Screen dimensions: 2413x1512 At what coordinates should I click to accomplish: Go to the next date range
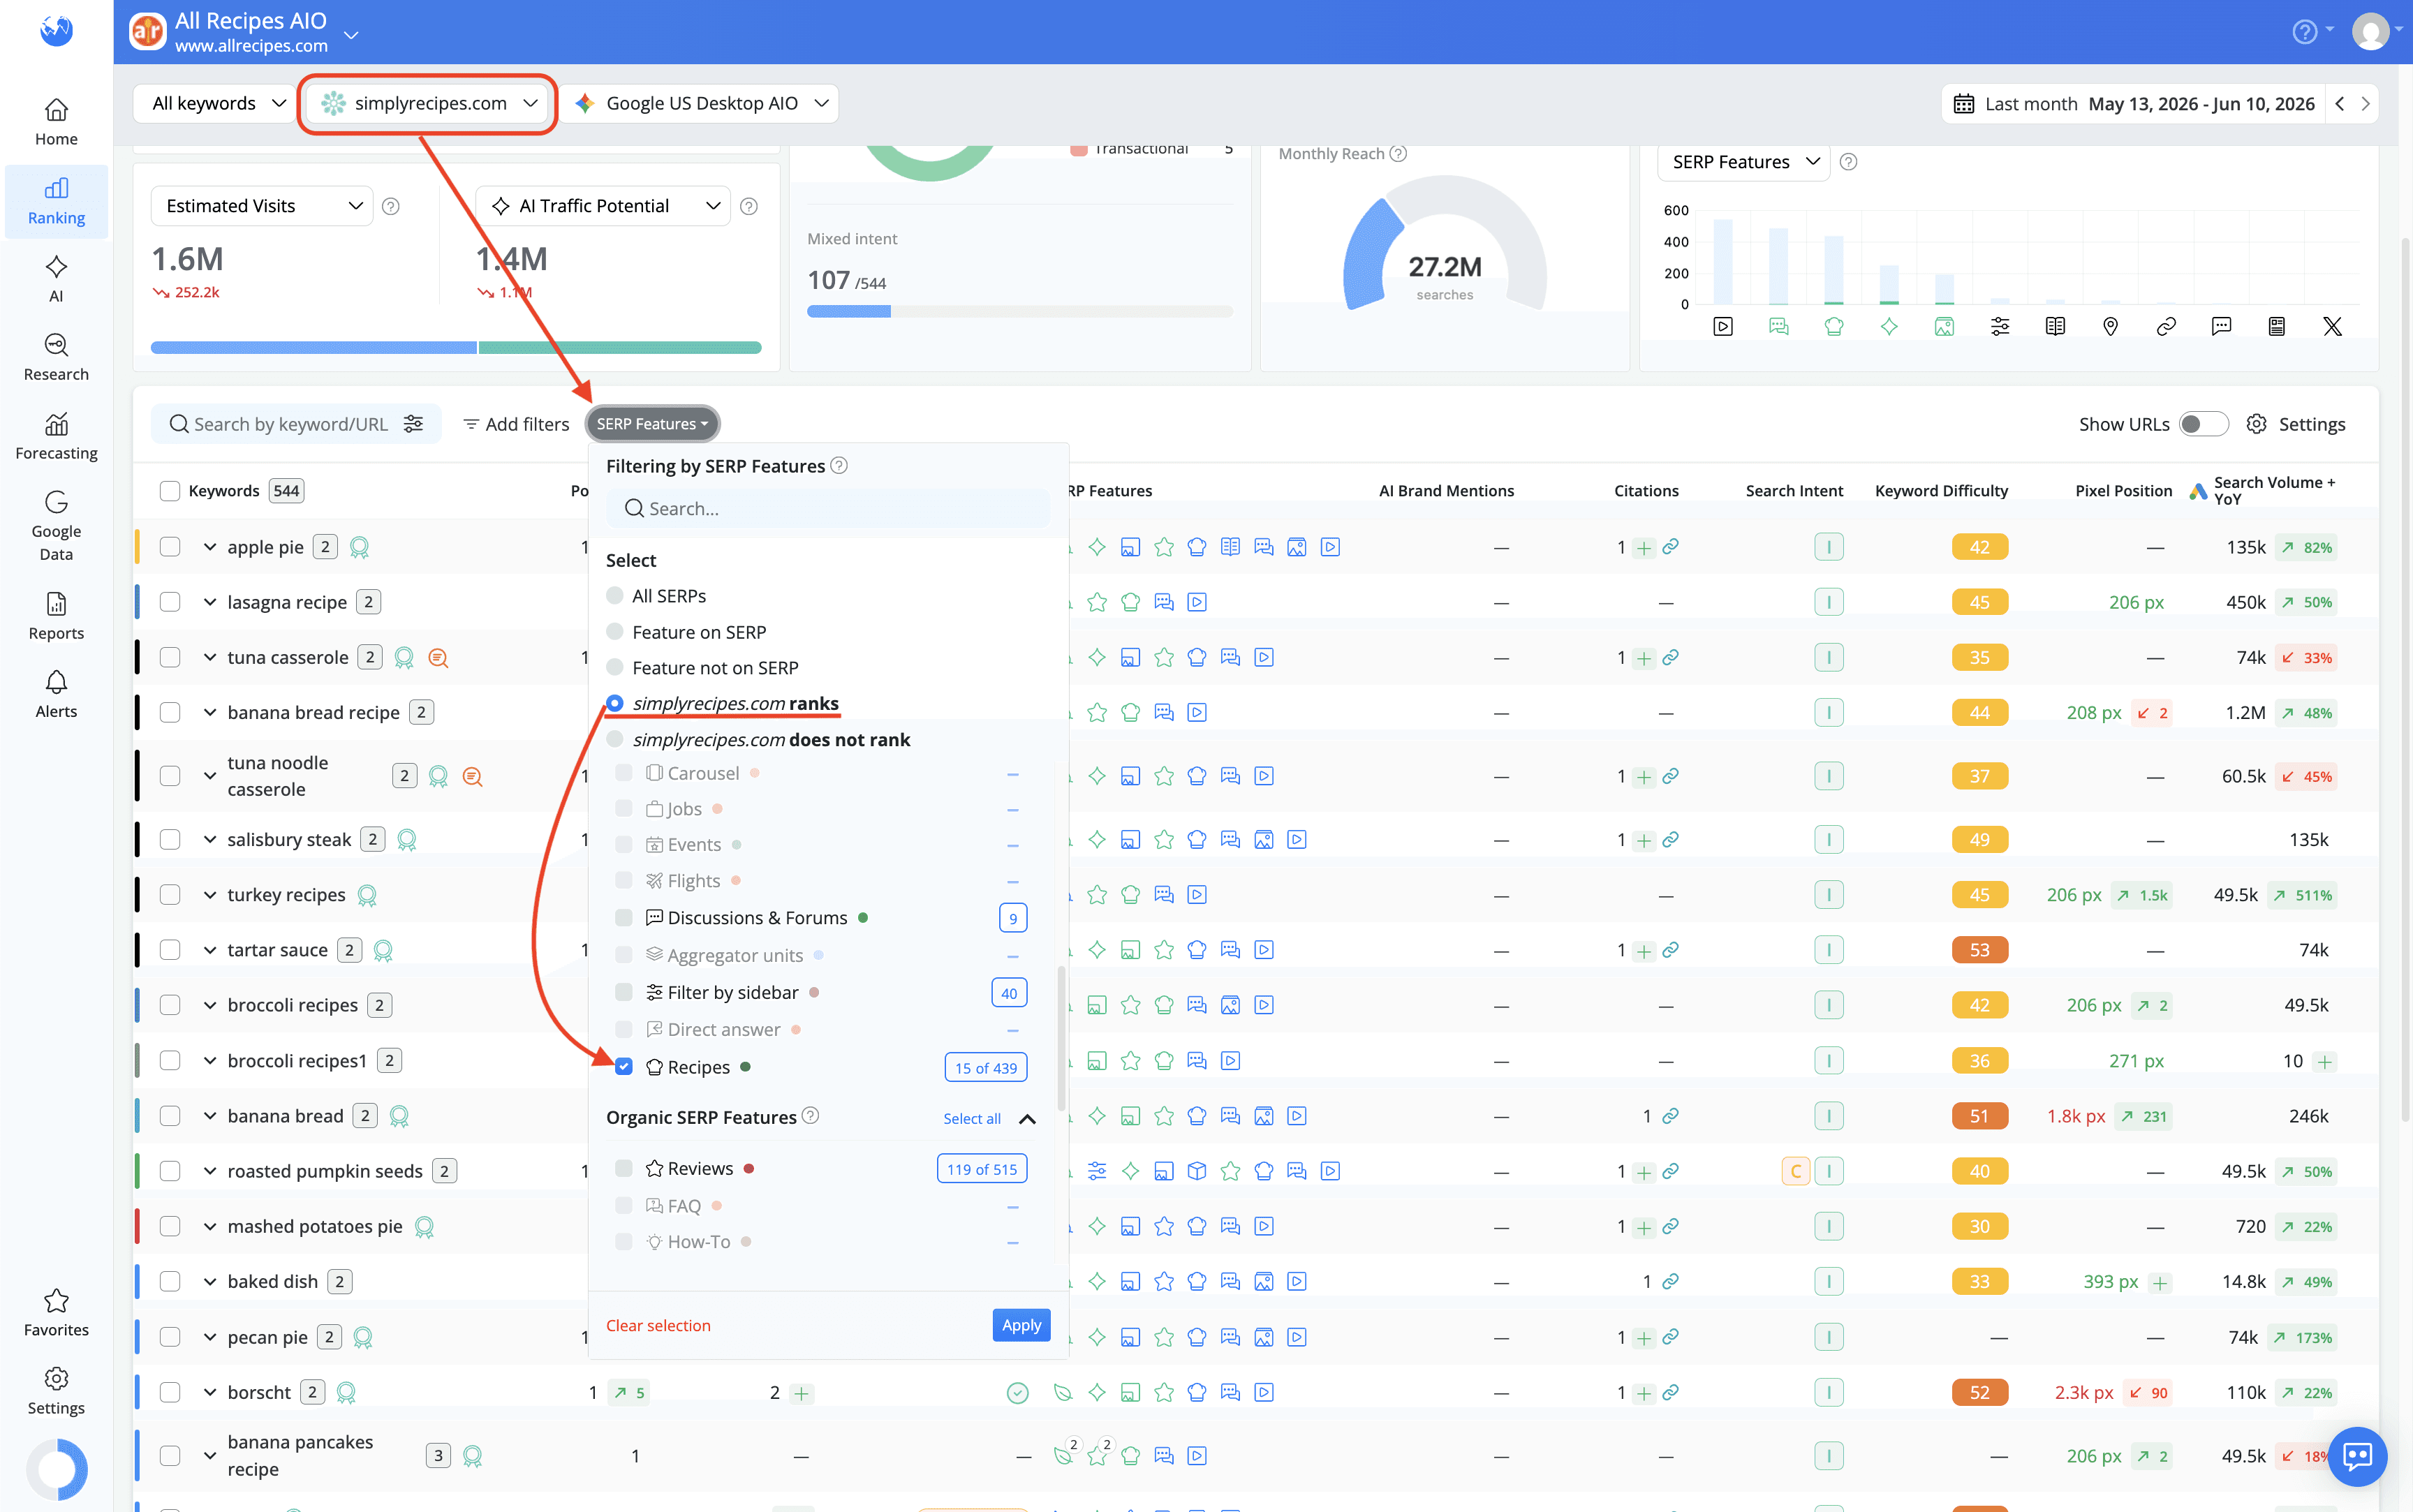pyautogui.click(x=2365, y=103)
